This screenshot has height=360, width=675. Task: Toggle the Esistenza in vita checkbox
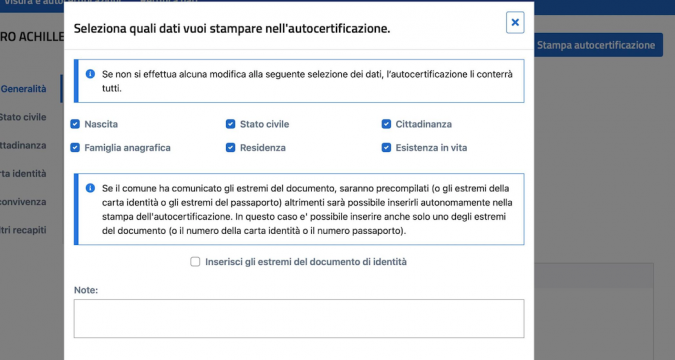386,148
